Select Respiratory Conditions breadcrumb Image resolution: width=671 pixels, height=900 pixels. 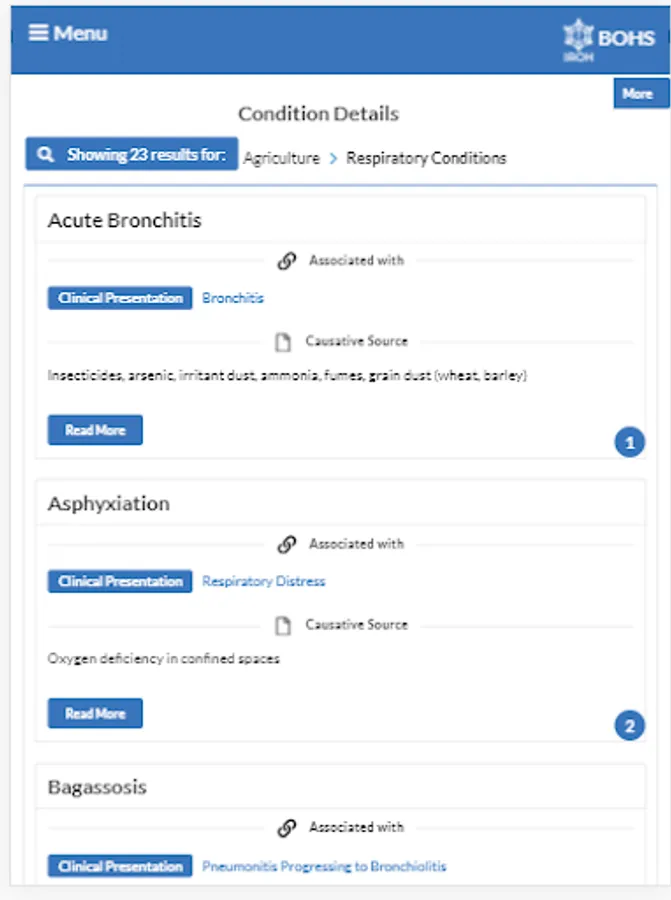pos(426,158)
